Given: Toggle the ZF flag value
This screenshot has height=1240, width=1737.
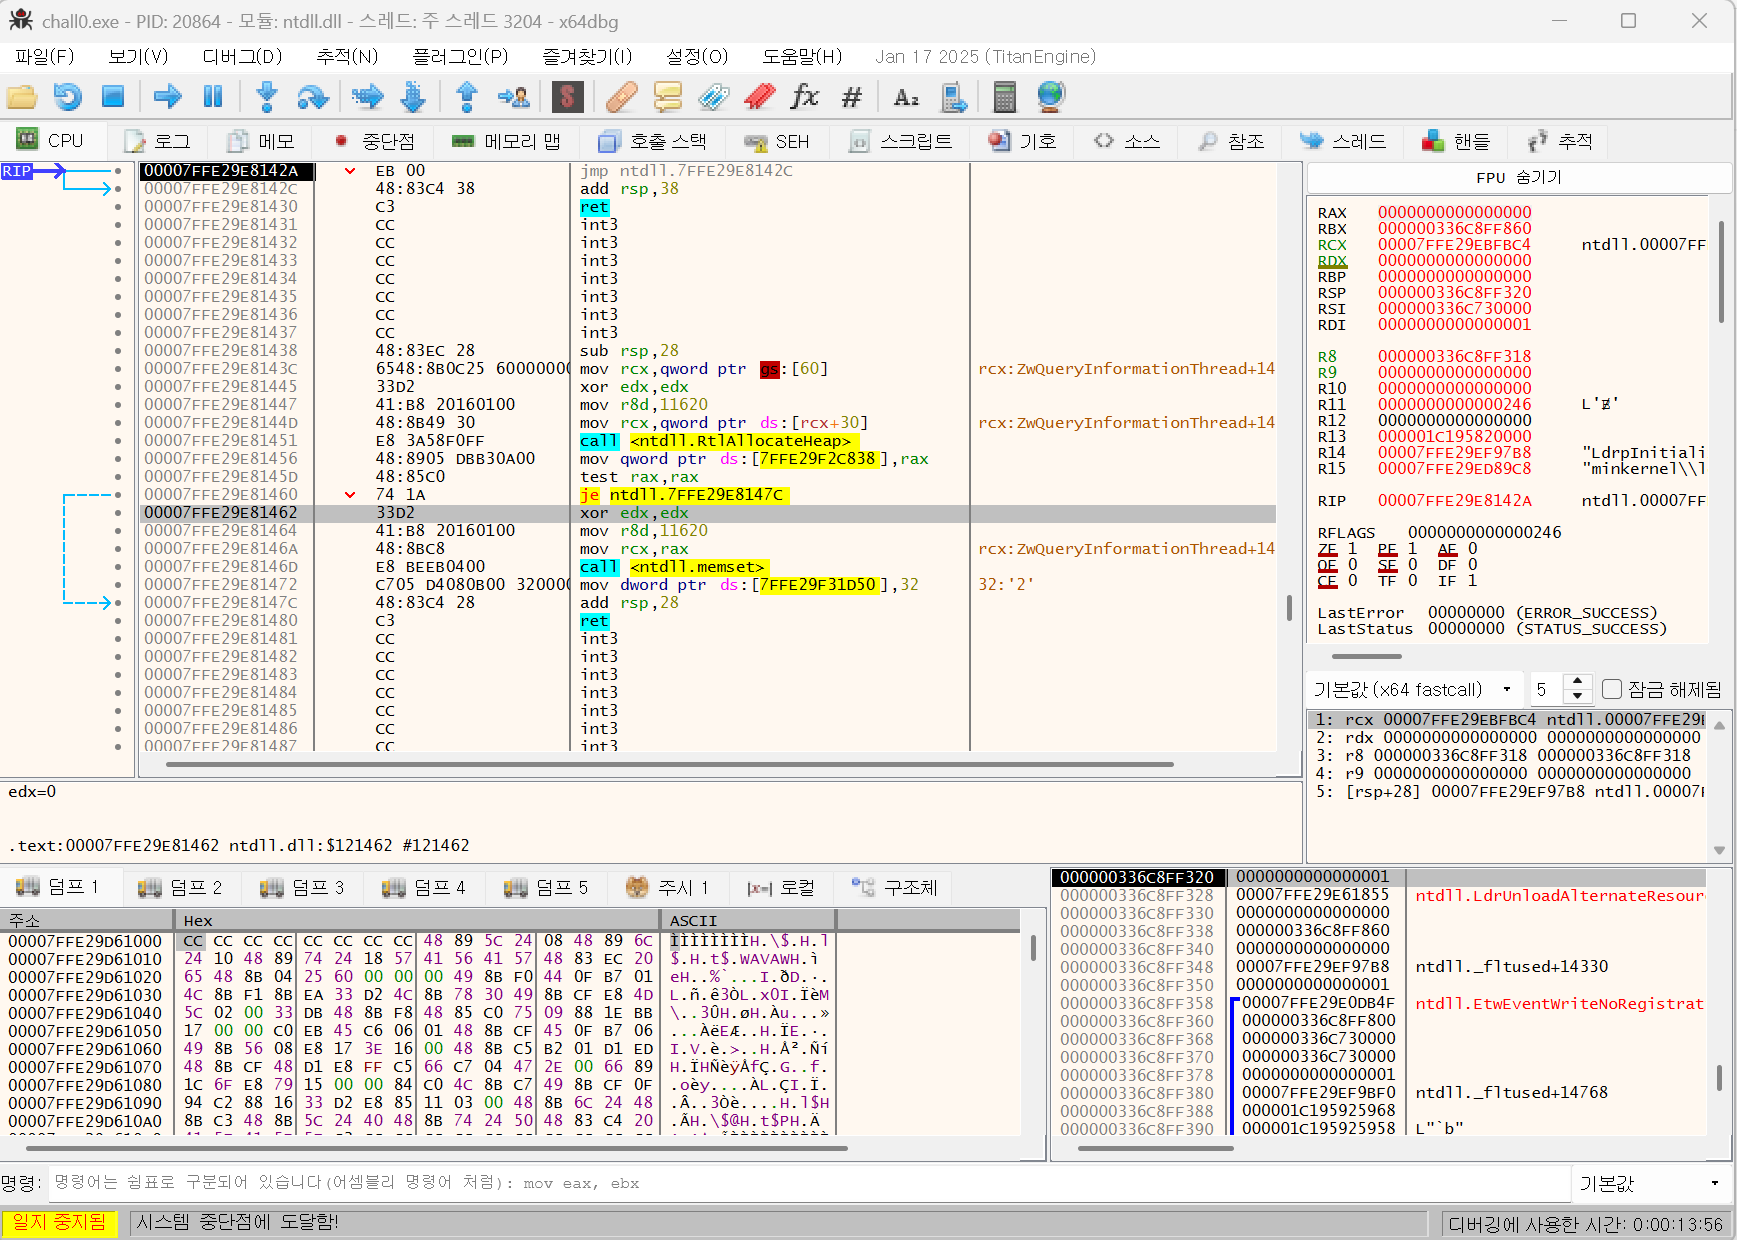Looking at the screenshot, I should [1353, 549].
